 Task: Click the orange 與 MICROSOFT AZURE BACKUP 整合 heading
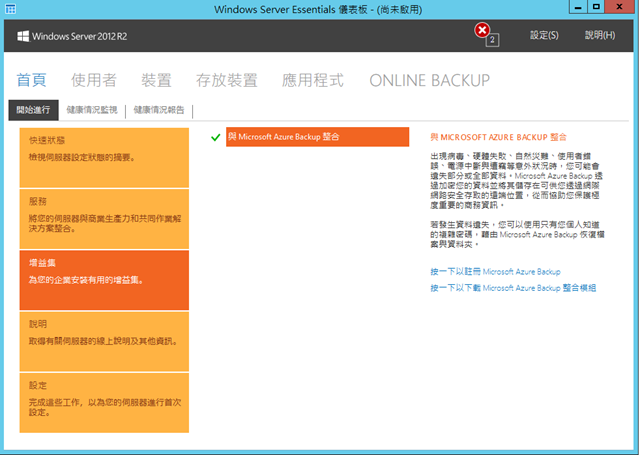coord(498,137)
